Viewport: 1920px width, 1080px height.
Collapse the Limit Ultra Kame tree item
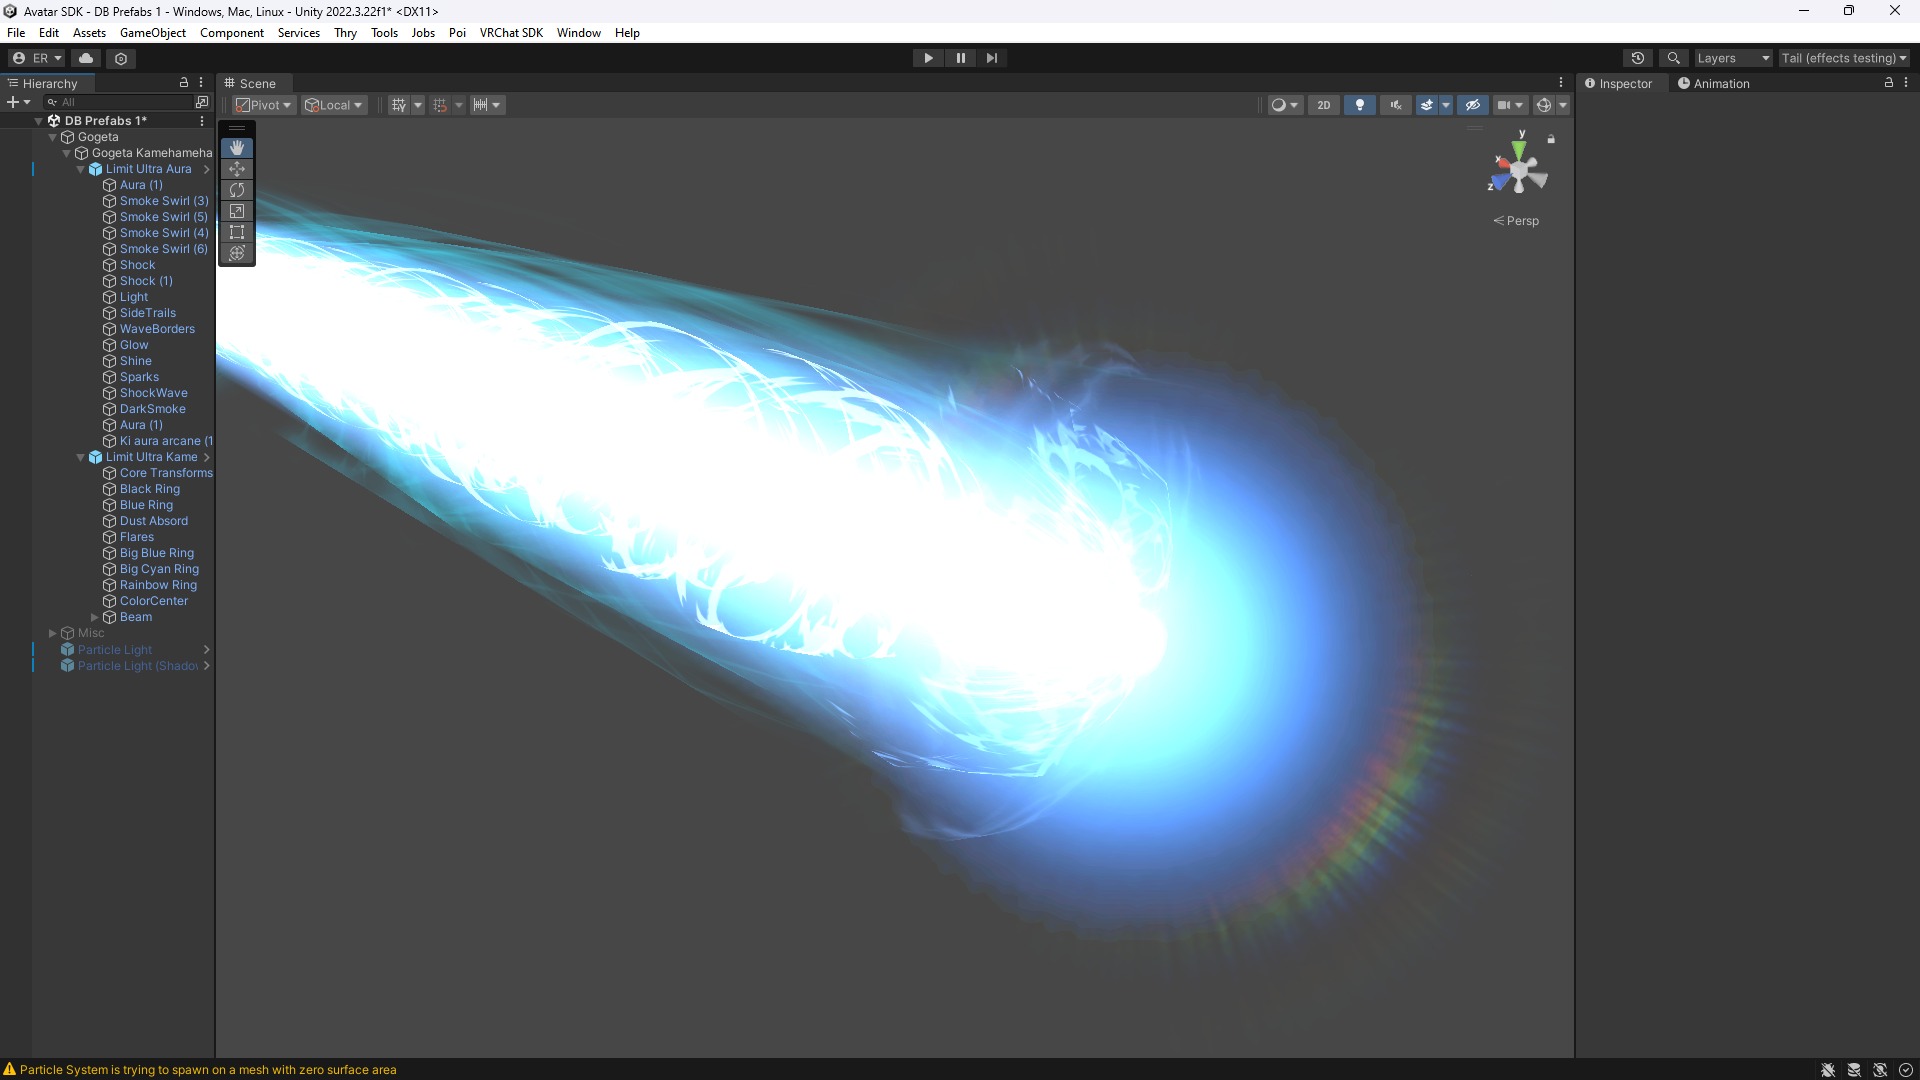coord(81,457)
